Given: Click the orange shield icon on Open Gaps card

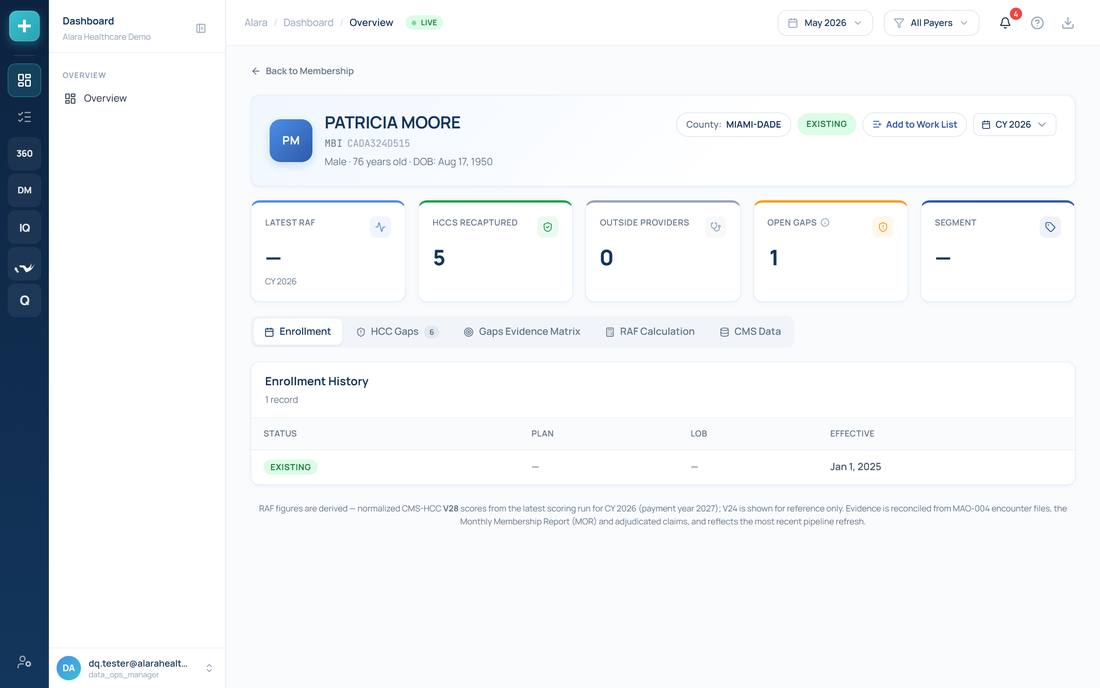Looking at the screenshot, I should pos(883,227).
